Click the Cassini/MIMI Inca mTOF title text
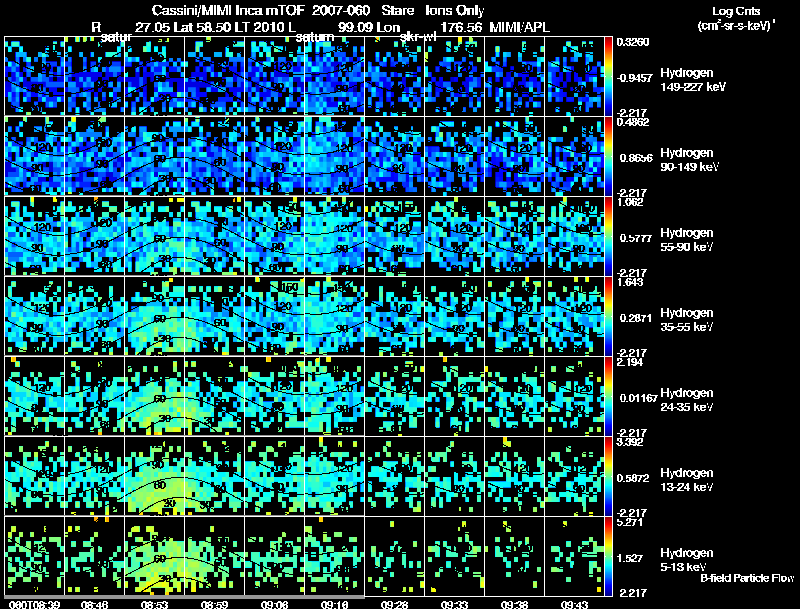The image size is (800, 609). click(x=228, y=10)
